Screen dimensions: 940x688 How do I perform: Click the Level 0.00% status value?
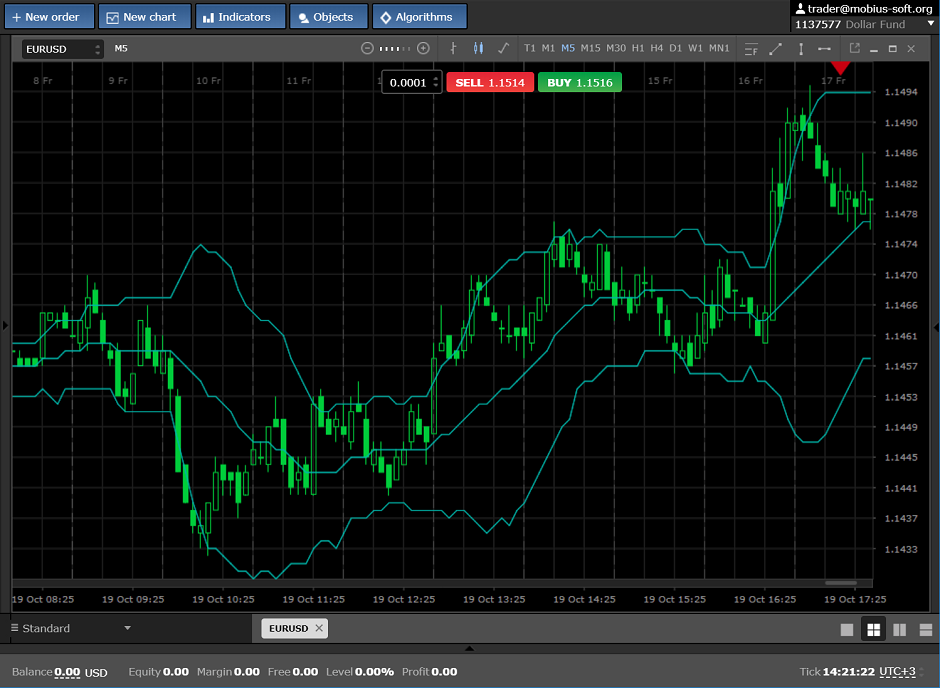click(x=374, y=672)
